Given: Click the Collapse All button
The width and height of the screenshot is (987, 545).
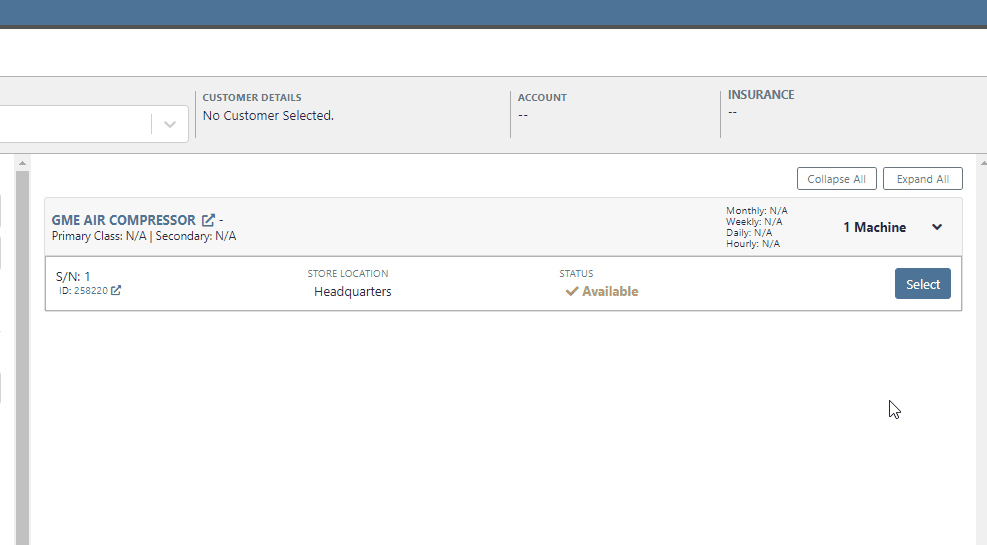Looking at the screenshot, I should pos(837,179).
